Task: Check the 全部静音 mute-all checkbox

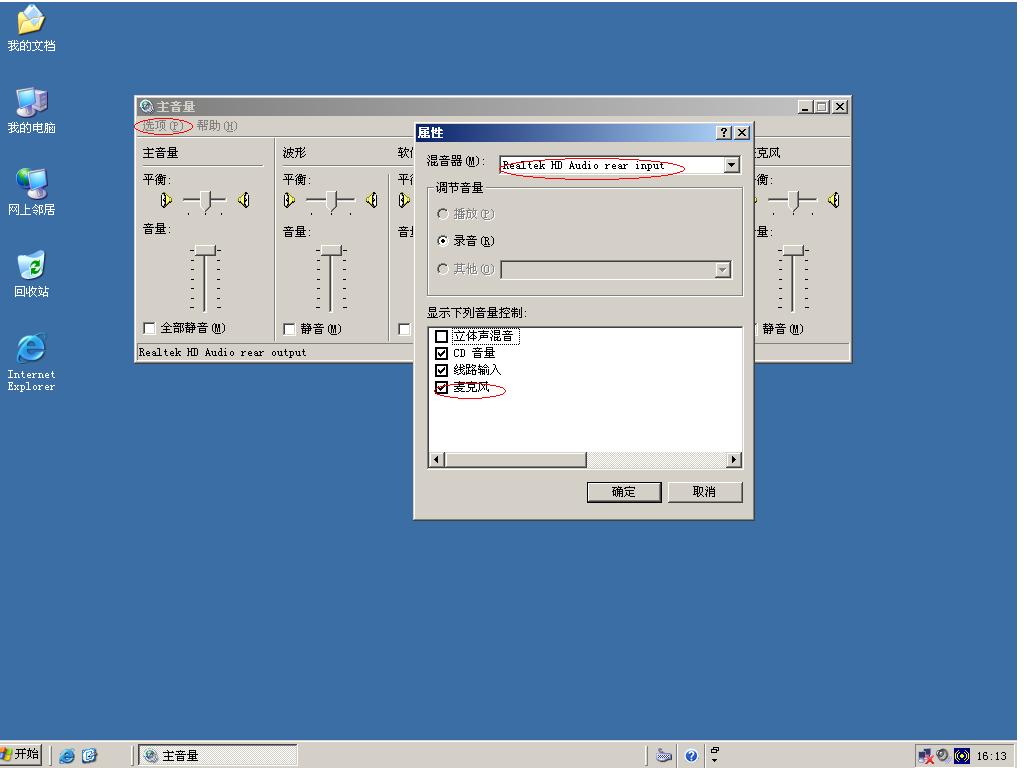Action: point(150,328)
